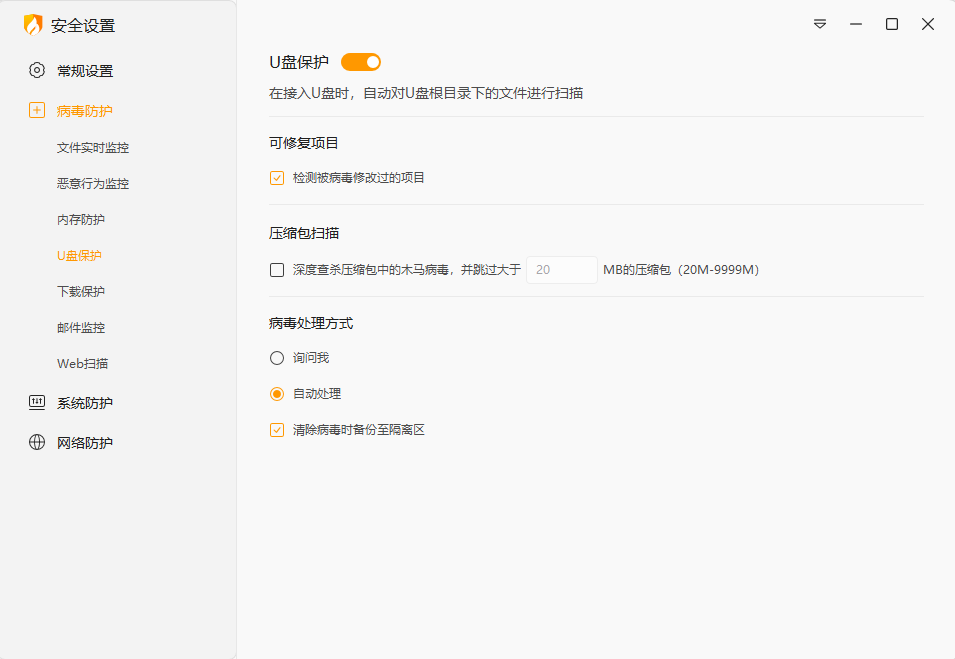Screen dimensions: 955x659
Task: Turn off the U盘保护 toggle
Action: click(x=360, y=61)
